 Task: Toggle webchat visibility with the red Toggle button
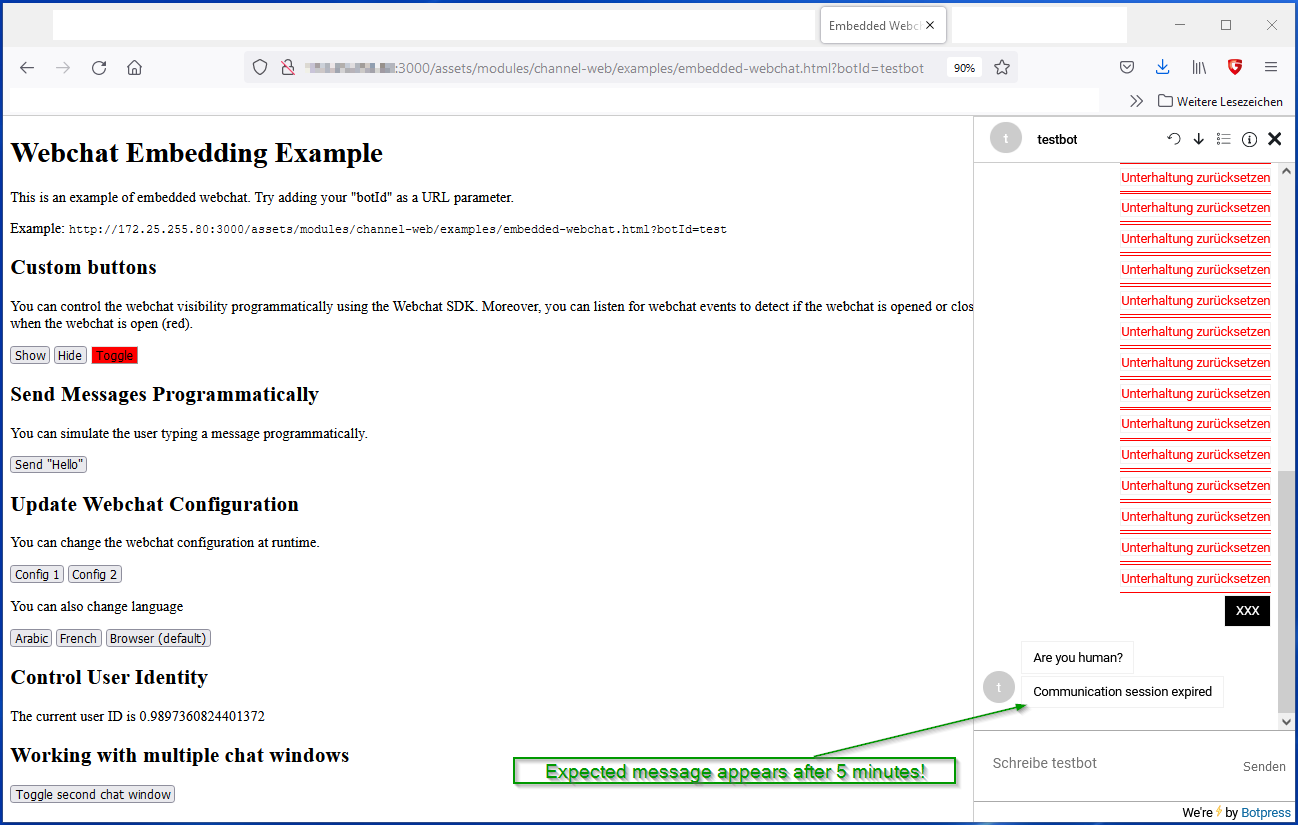114,354
